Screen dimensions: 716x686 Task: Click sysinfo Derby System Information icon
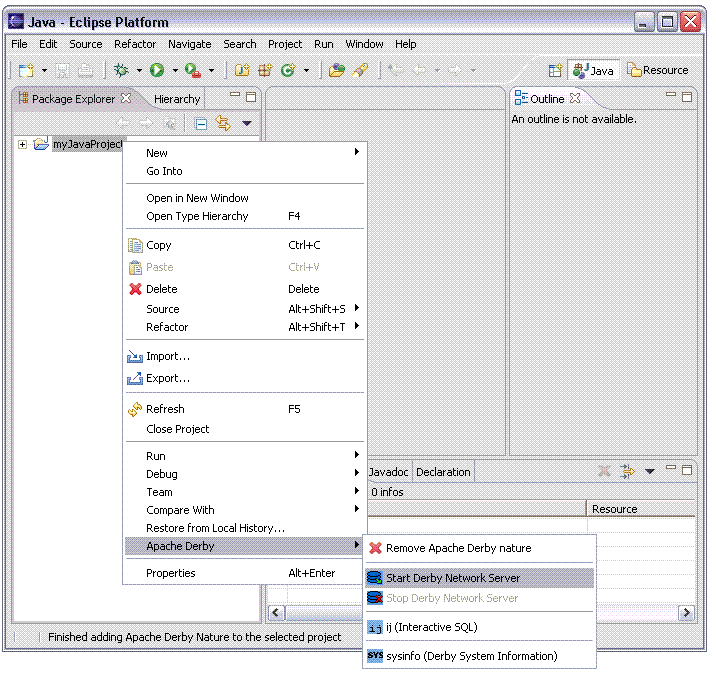(375, 656)
